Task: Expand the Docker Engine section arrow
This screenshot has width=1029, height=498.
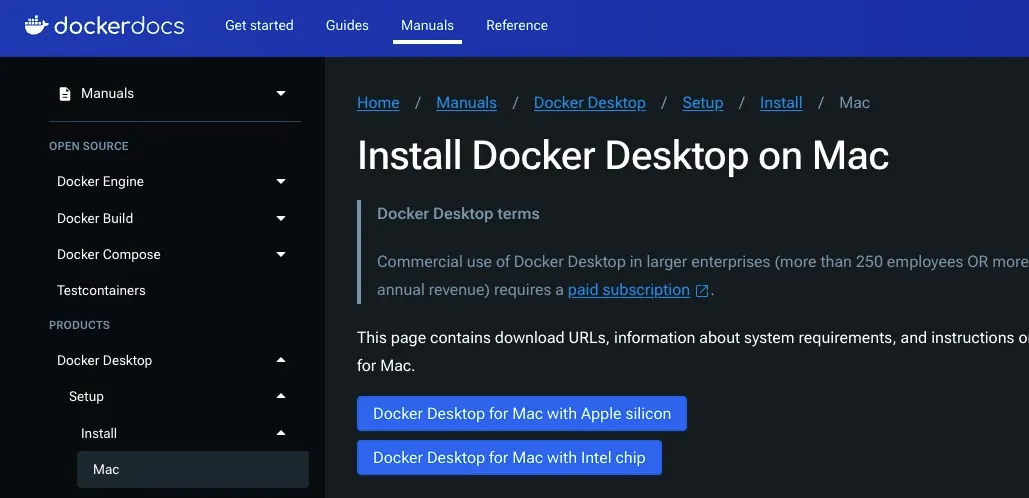Action: click(281, 181)
